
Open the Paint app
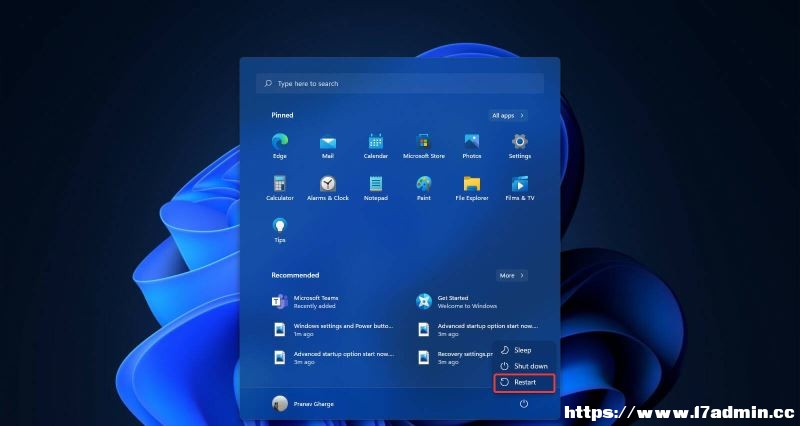[423, 188]
